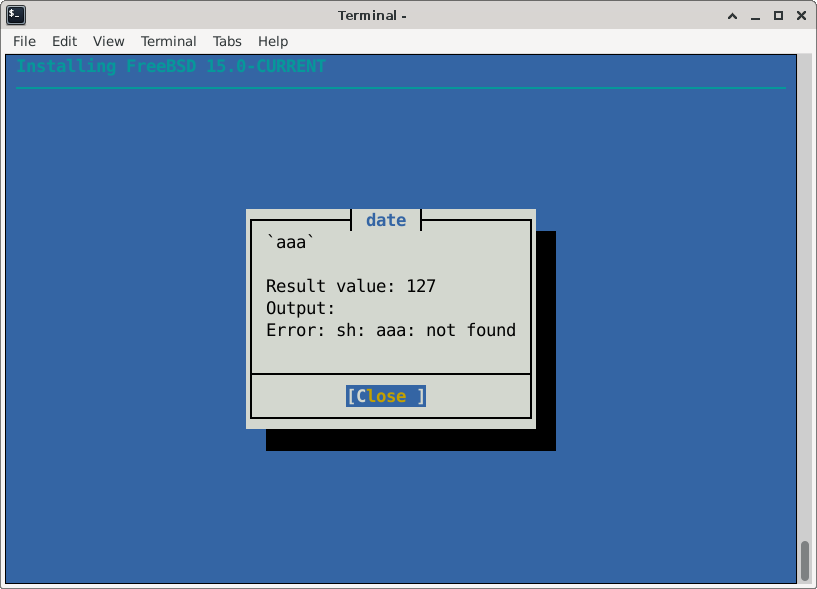Click the terminal window menu icon
817x589 pixels.
tap(16, 15)
